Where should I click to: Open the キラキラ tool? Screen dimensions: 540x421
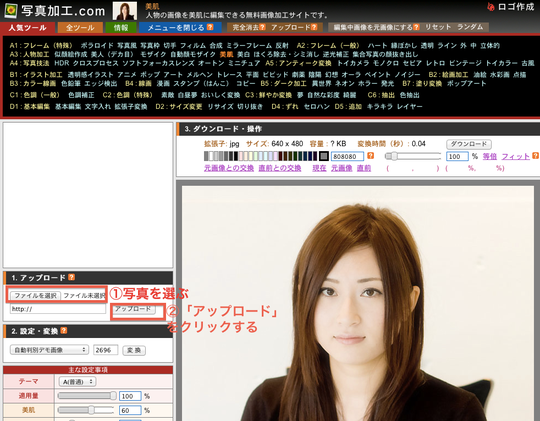379,107
